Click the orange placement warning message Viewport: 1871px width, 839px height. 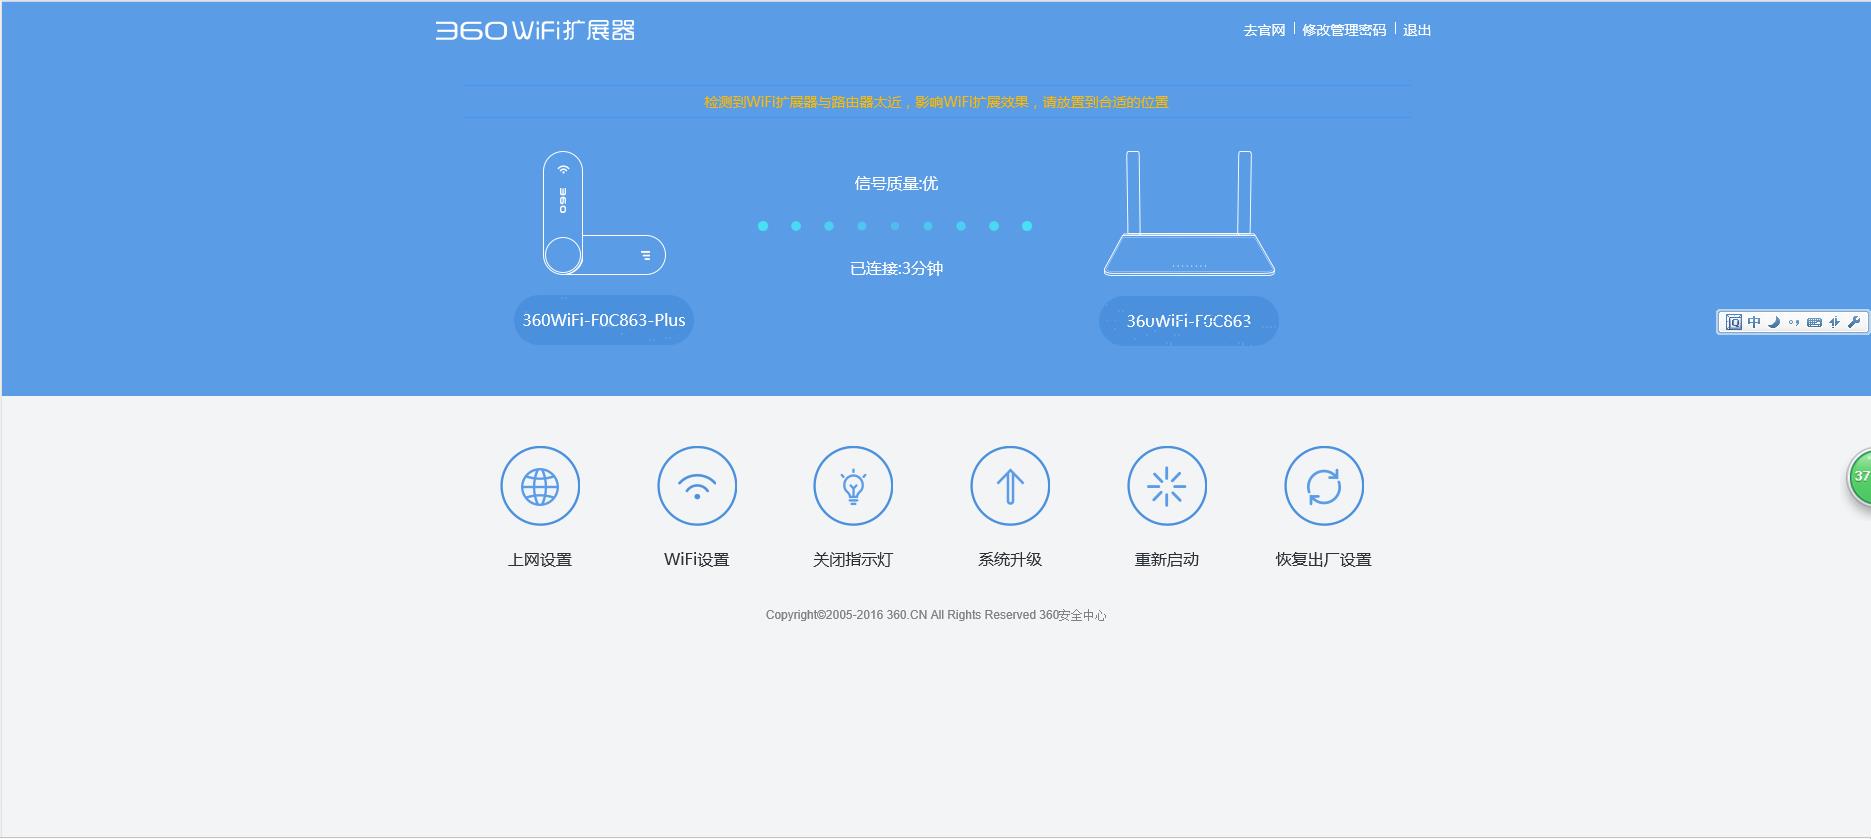click(x=936, y=102)
